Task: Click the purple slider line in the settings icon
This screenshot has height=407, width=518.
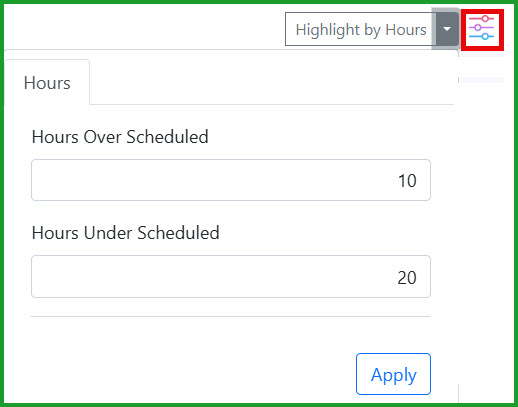Action: pyautogui.click(x=481, y=27)
